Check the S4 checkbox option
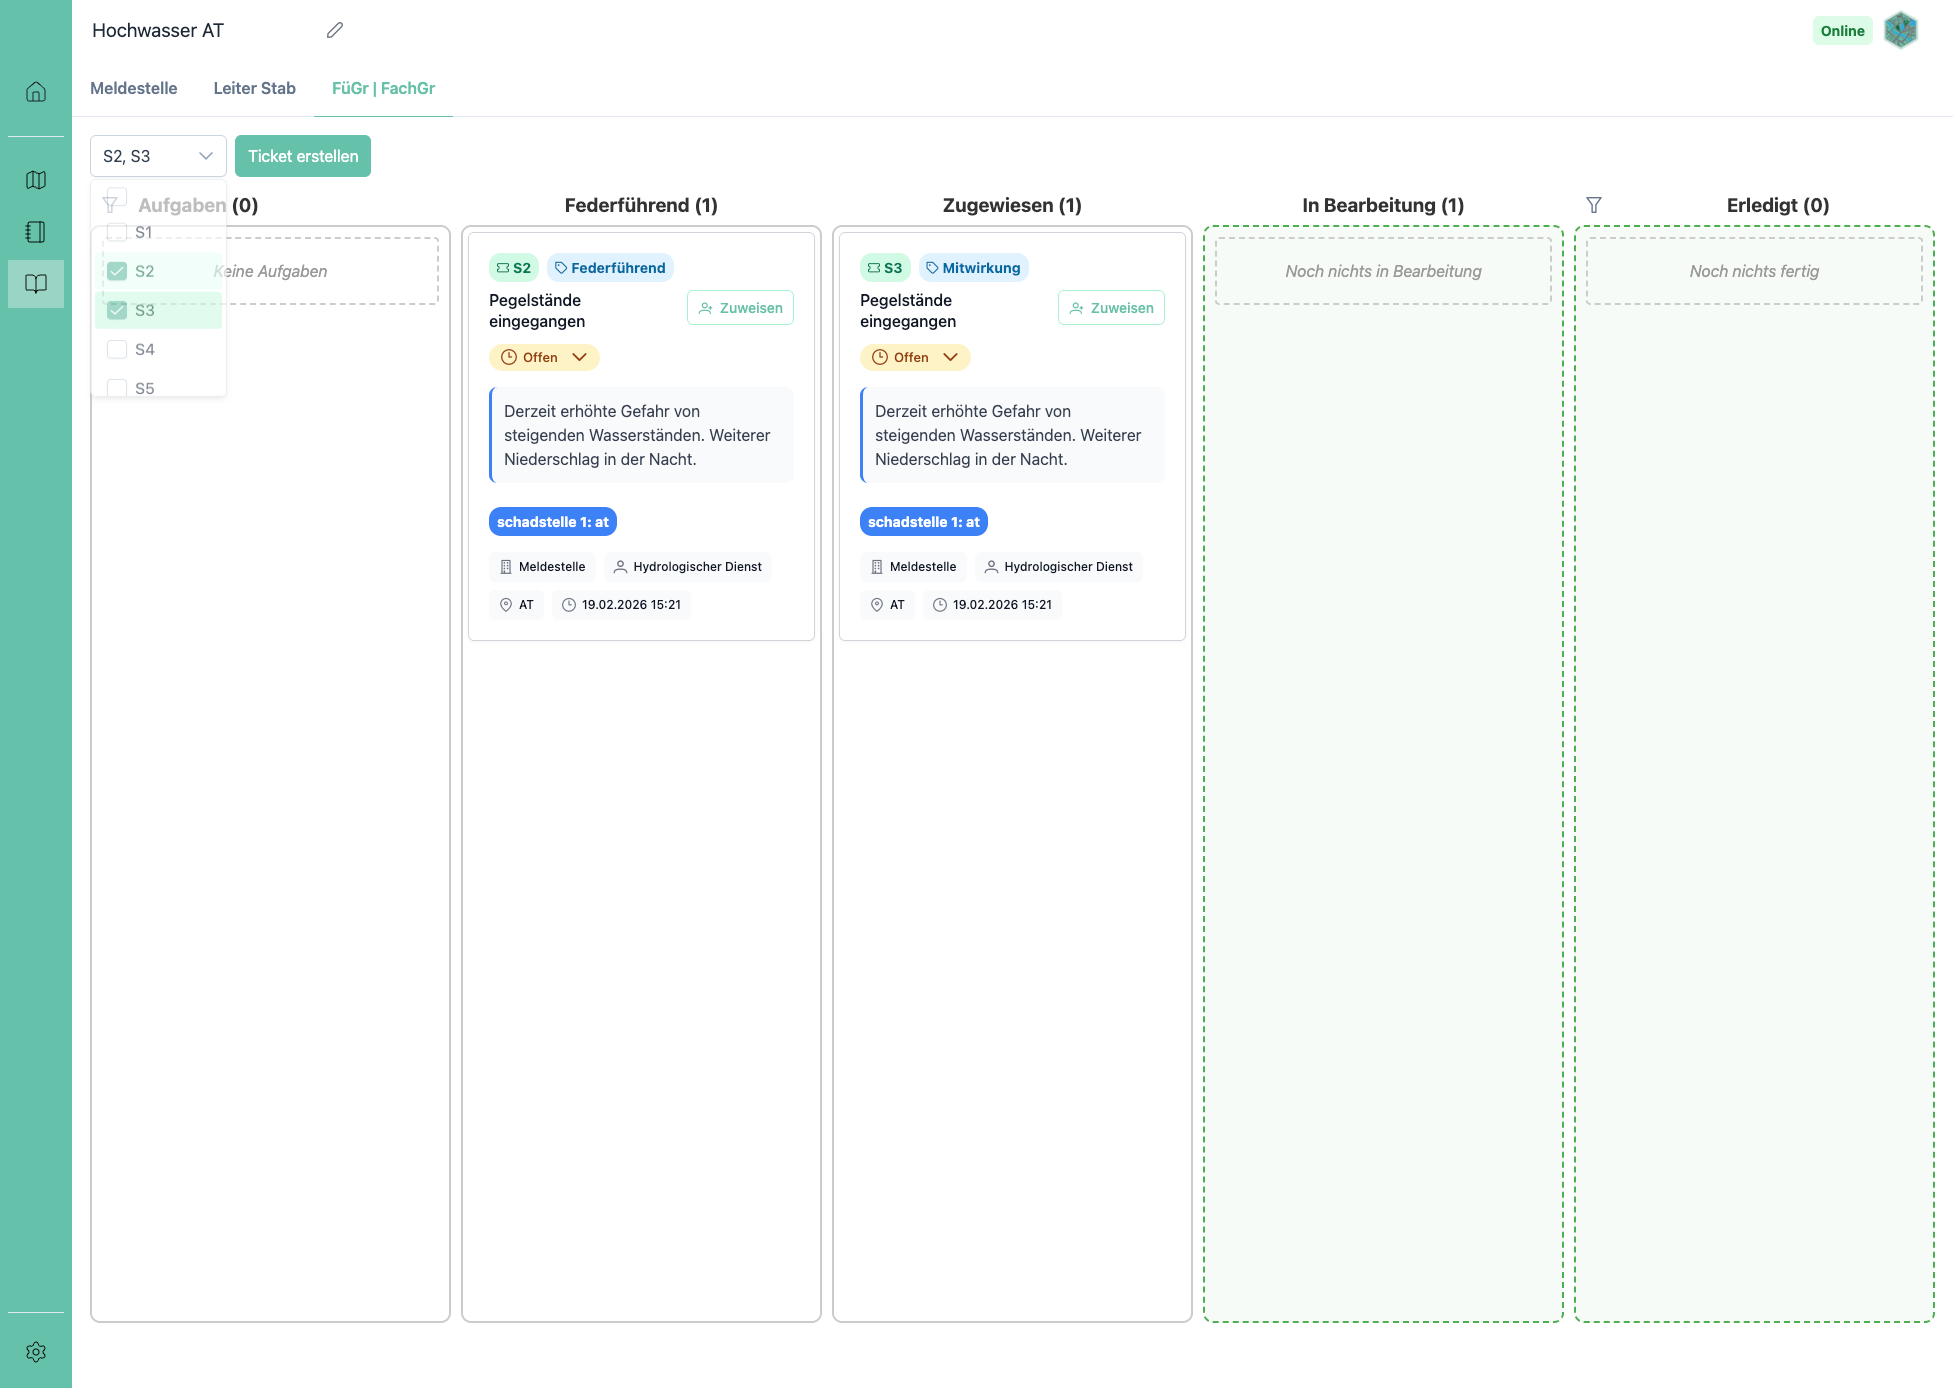This screenshot has width=1953, height=1388. pyautogui.click(x=117, y=349)
